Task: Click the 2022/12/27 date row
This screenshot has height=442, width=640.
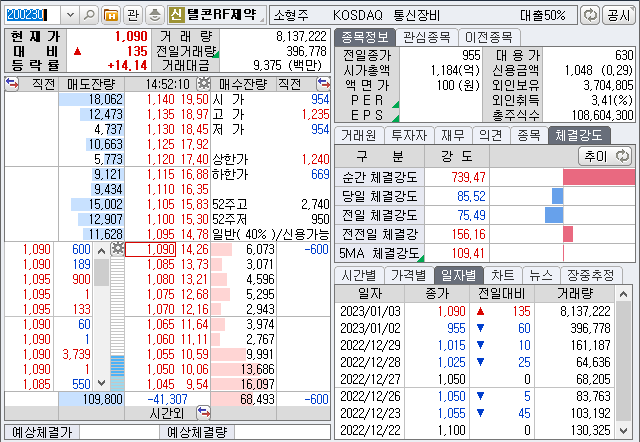Action: pos(475,379)
